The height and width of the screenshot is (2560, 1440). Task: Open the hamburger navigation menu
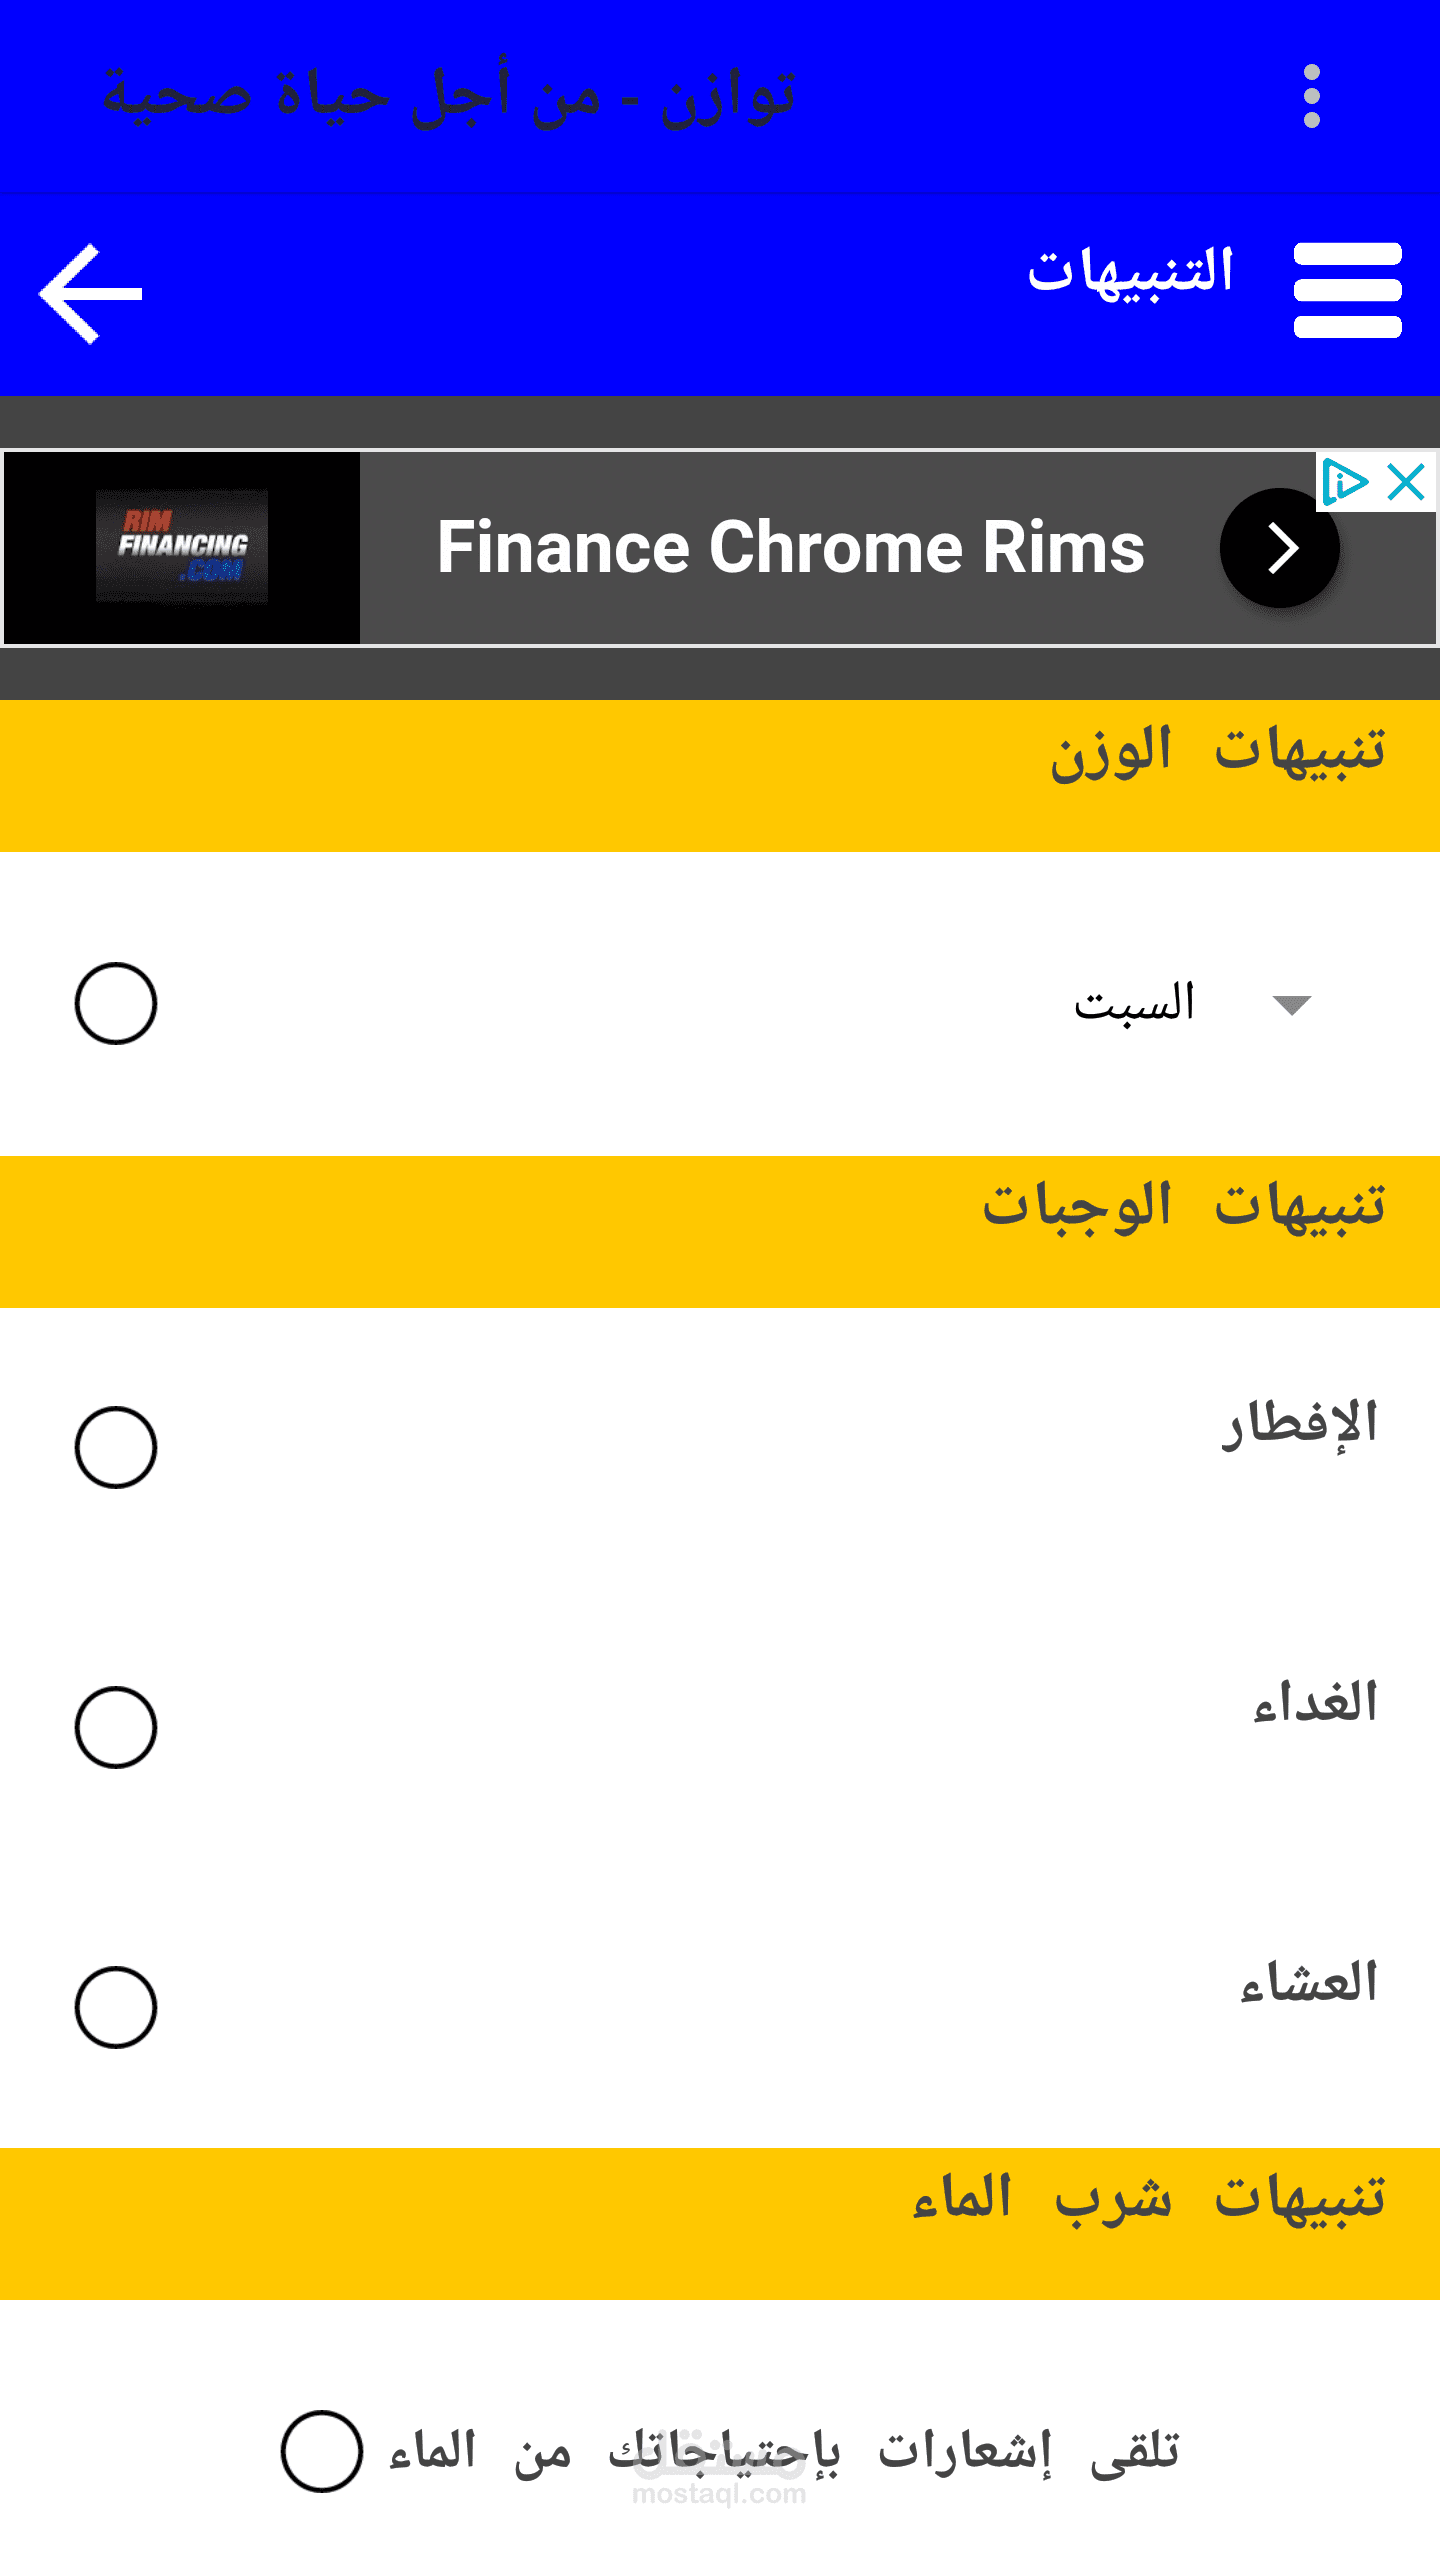click(1347, 290)
